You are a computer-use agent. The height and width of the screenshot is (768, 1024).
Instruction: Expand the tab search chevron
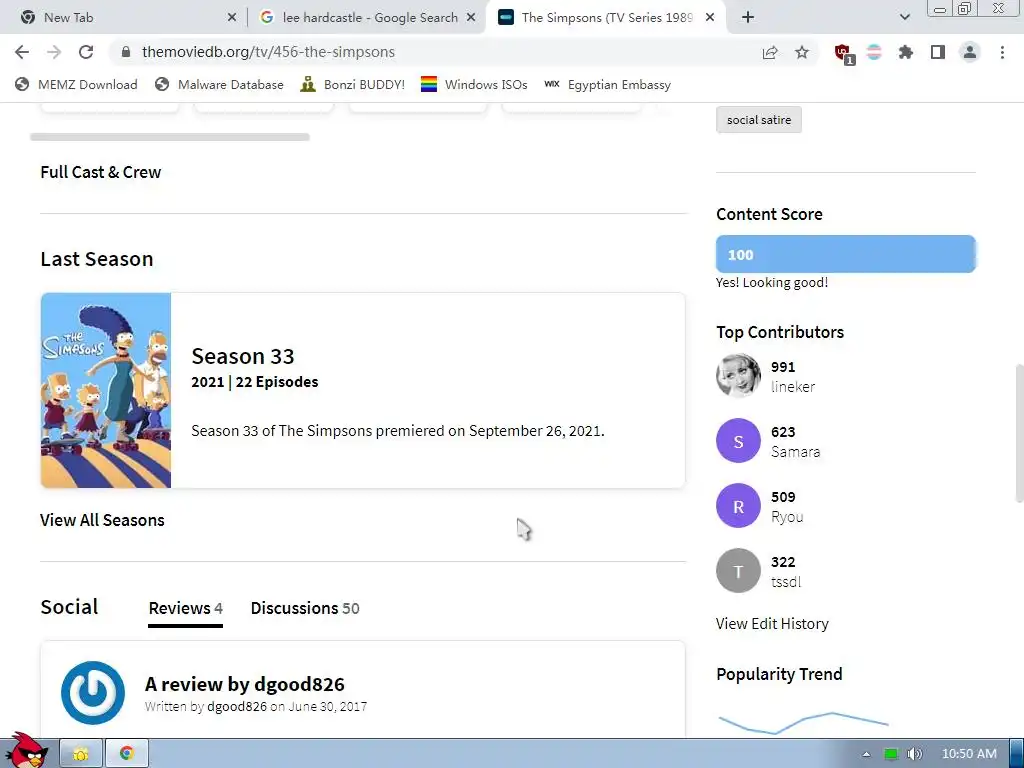click(904, 18)
